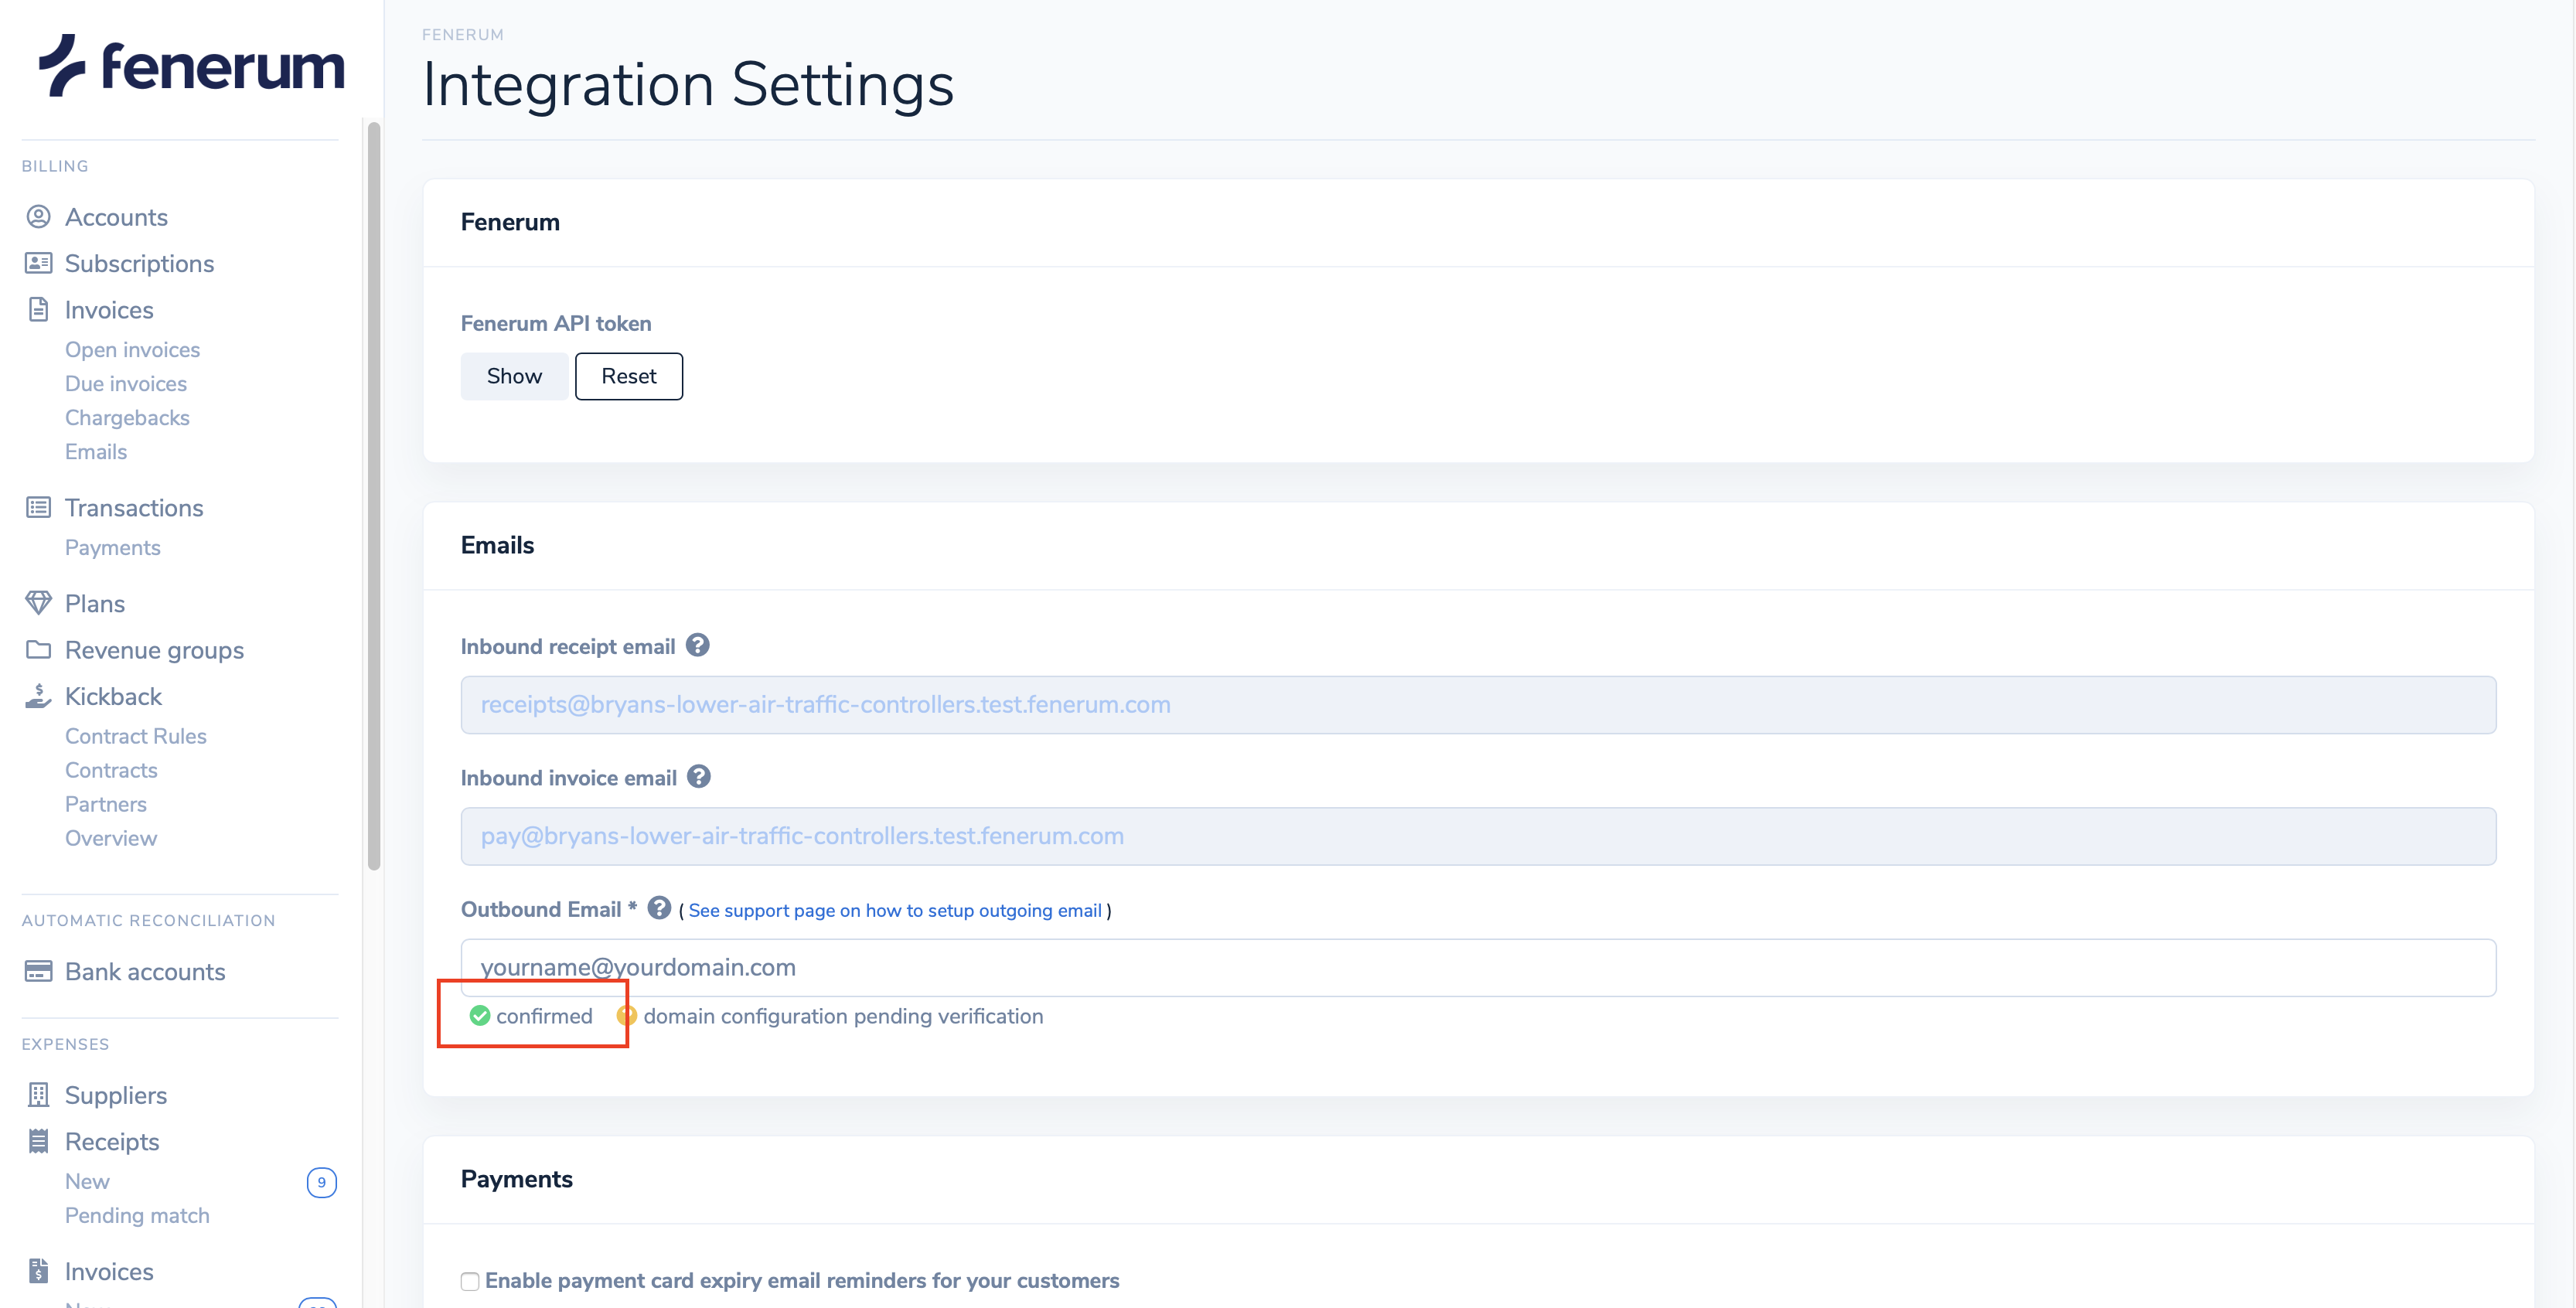Click the Fenerum logo

[191, 66]
